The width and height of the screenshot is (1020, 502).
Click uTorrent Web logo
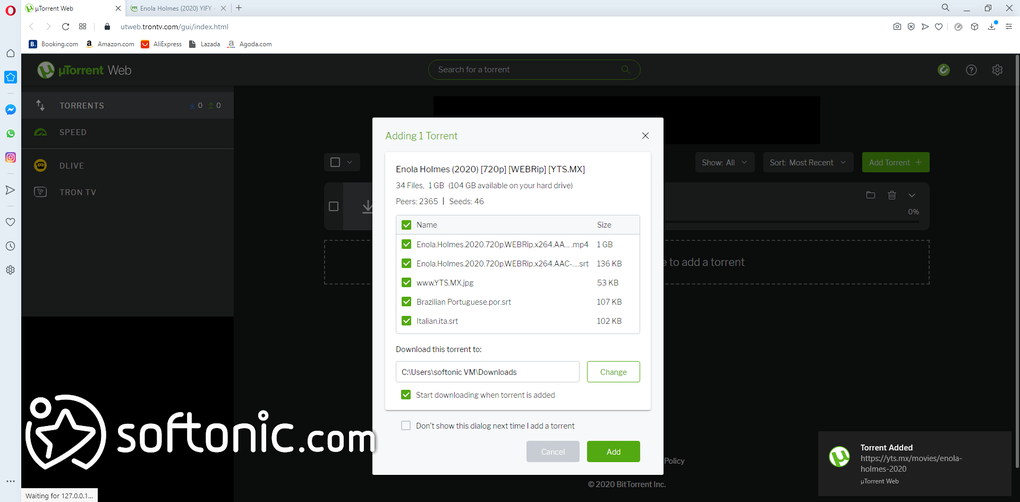84,70
